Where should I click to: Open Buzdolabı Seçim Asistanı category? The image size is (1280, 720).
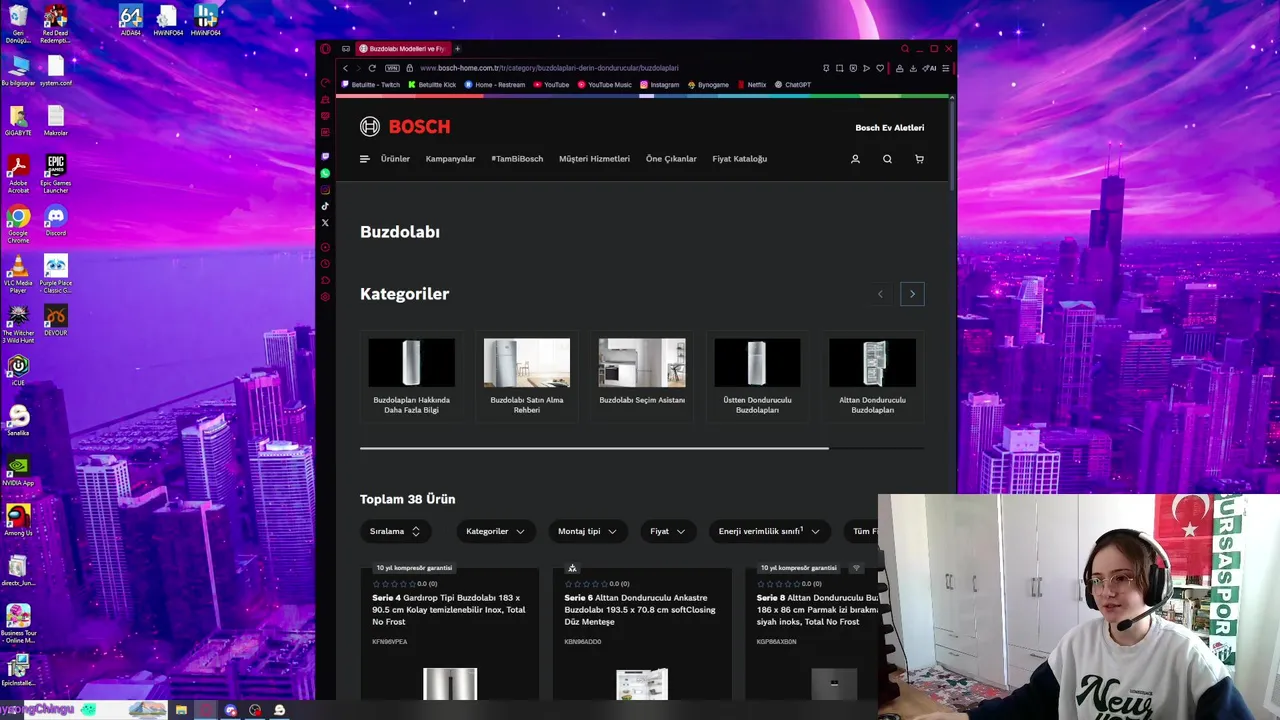642,376
